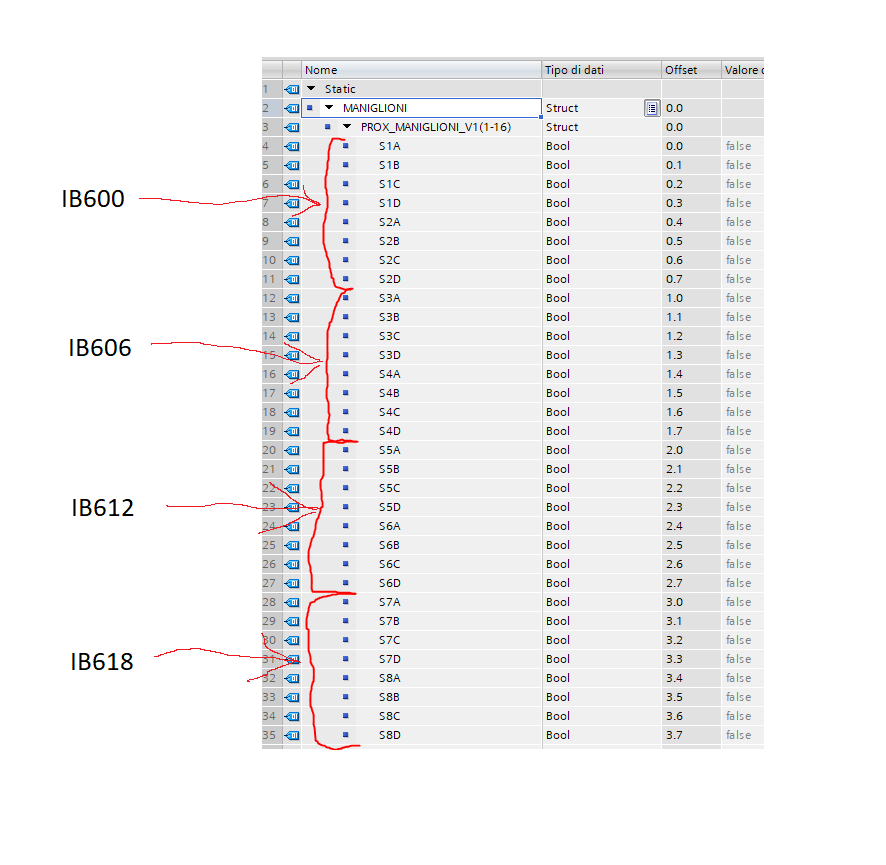Collapse the MANIGLIONI struct

329,107
